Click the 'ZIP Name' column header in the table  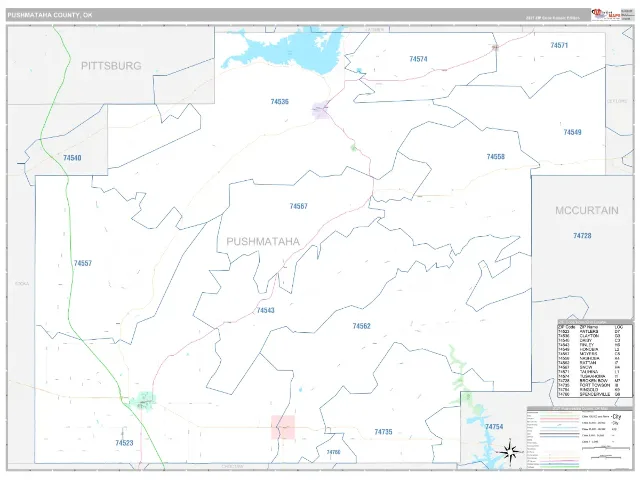point(588,327)
